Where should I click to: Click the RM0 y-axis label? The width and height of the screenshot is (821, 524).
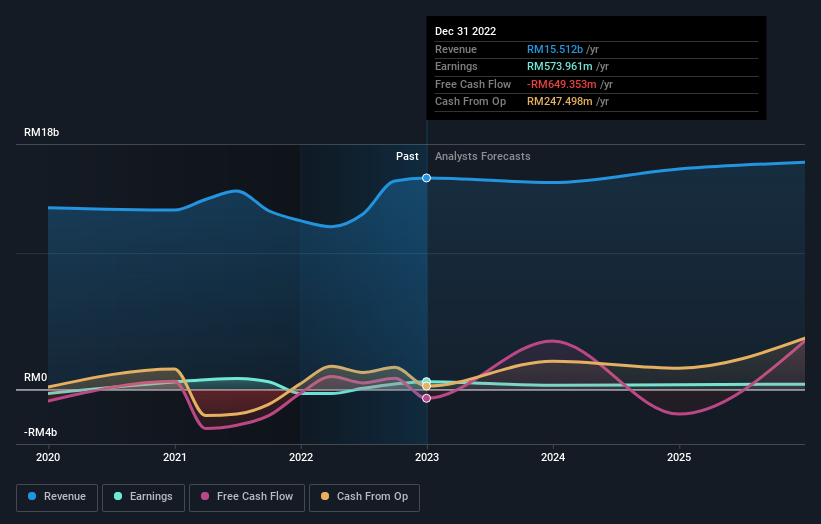[x=35, y=377]
